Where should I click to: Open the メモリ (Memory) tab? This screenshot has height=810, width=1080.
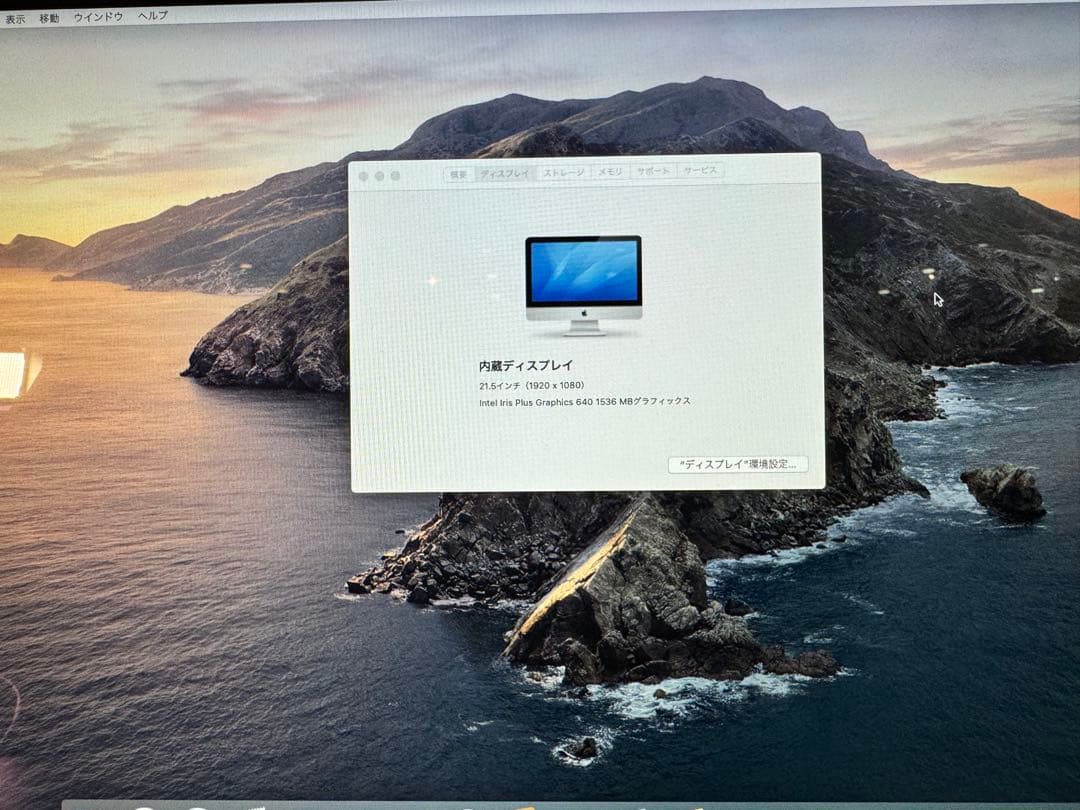point(608,172)
